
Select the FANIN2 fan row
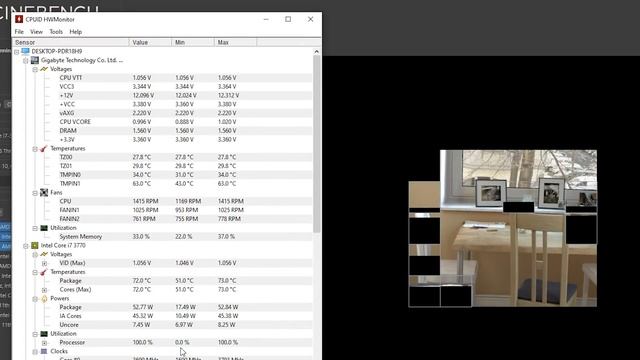pyautogui.click(x=162, y=219)
